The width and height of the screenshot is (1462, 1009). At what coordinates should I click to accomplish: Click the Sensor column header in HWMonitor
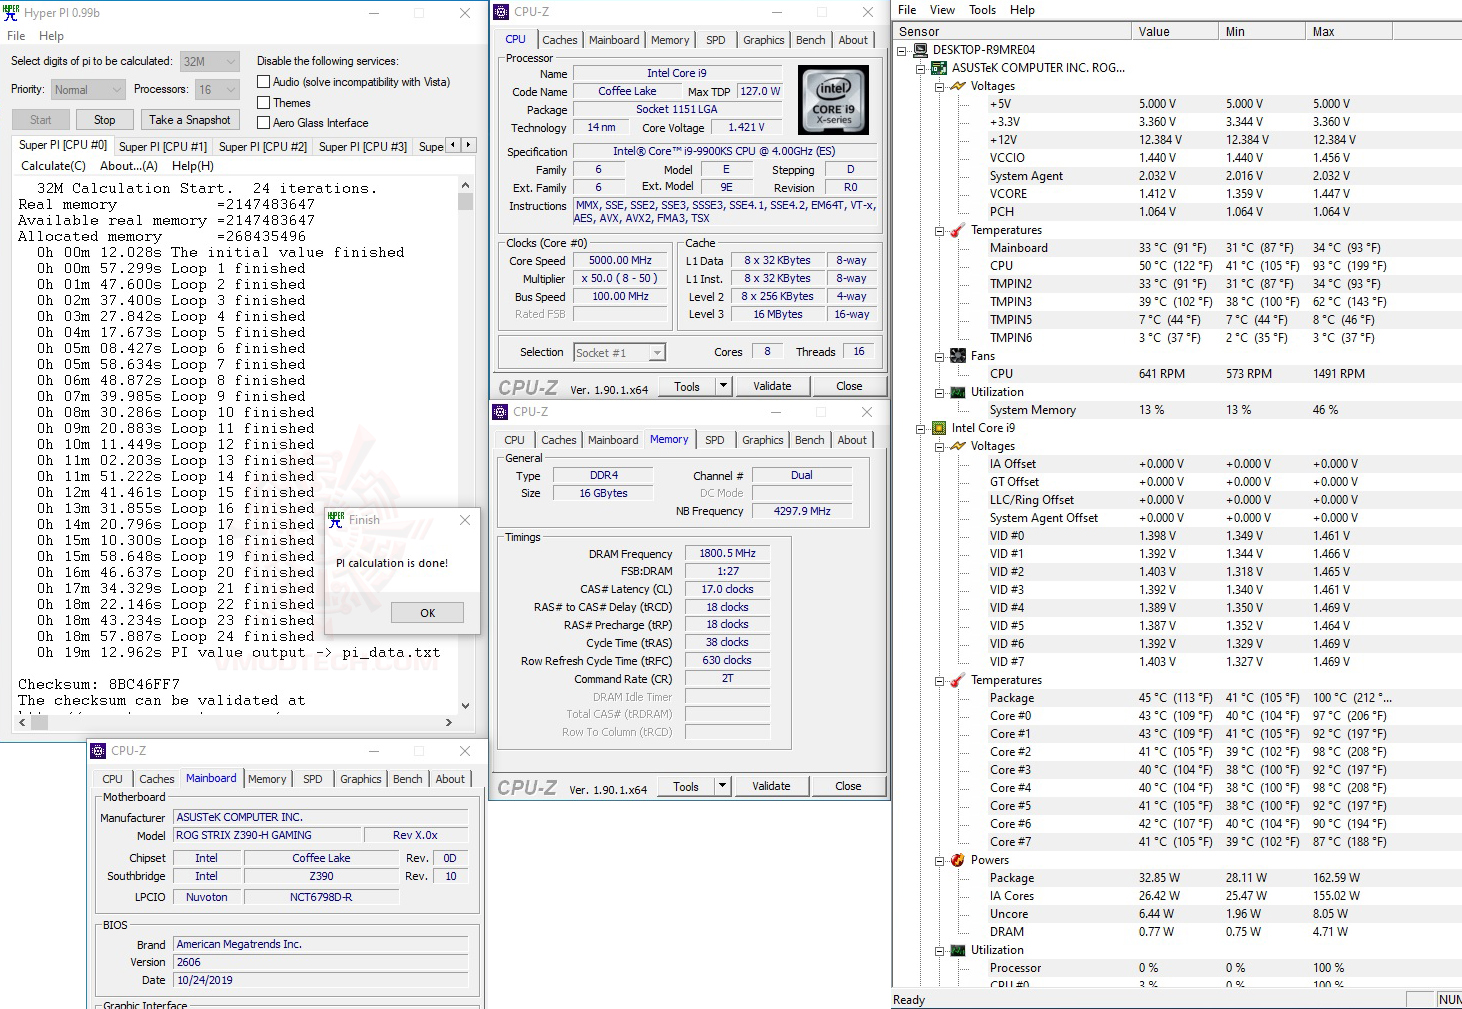(1012, 32)
